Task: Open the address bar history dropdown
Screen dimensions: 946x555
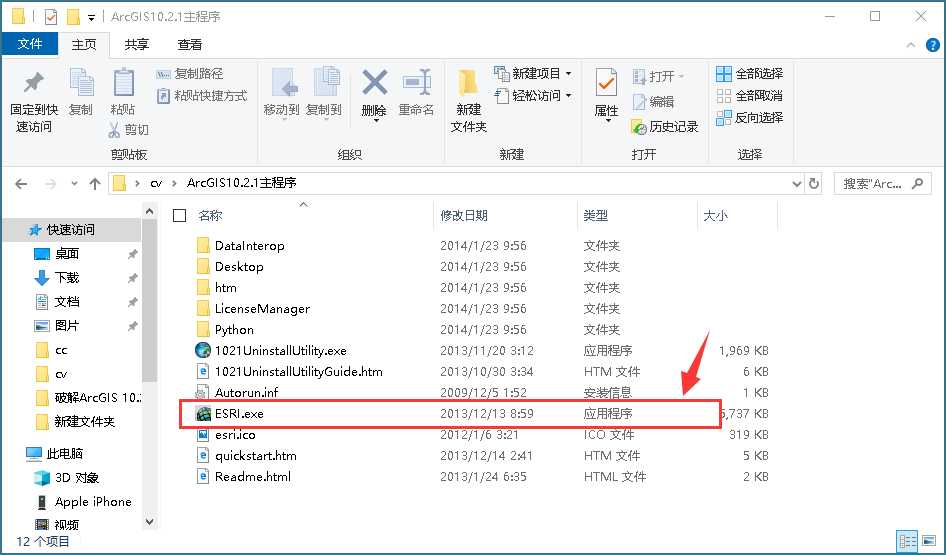Action: [796, 184]
